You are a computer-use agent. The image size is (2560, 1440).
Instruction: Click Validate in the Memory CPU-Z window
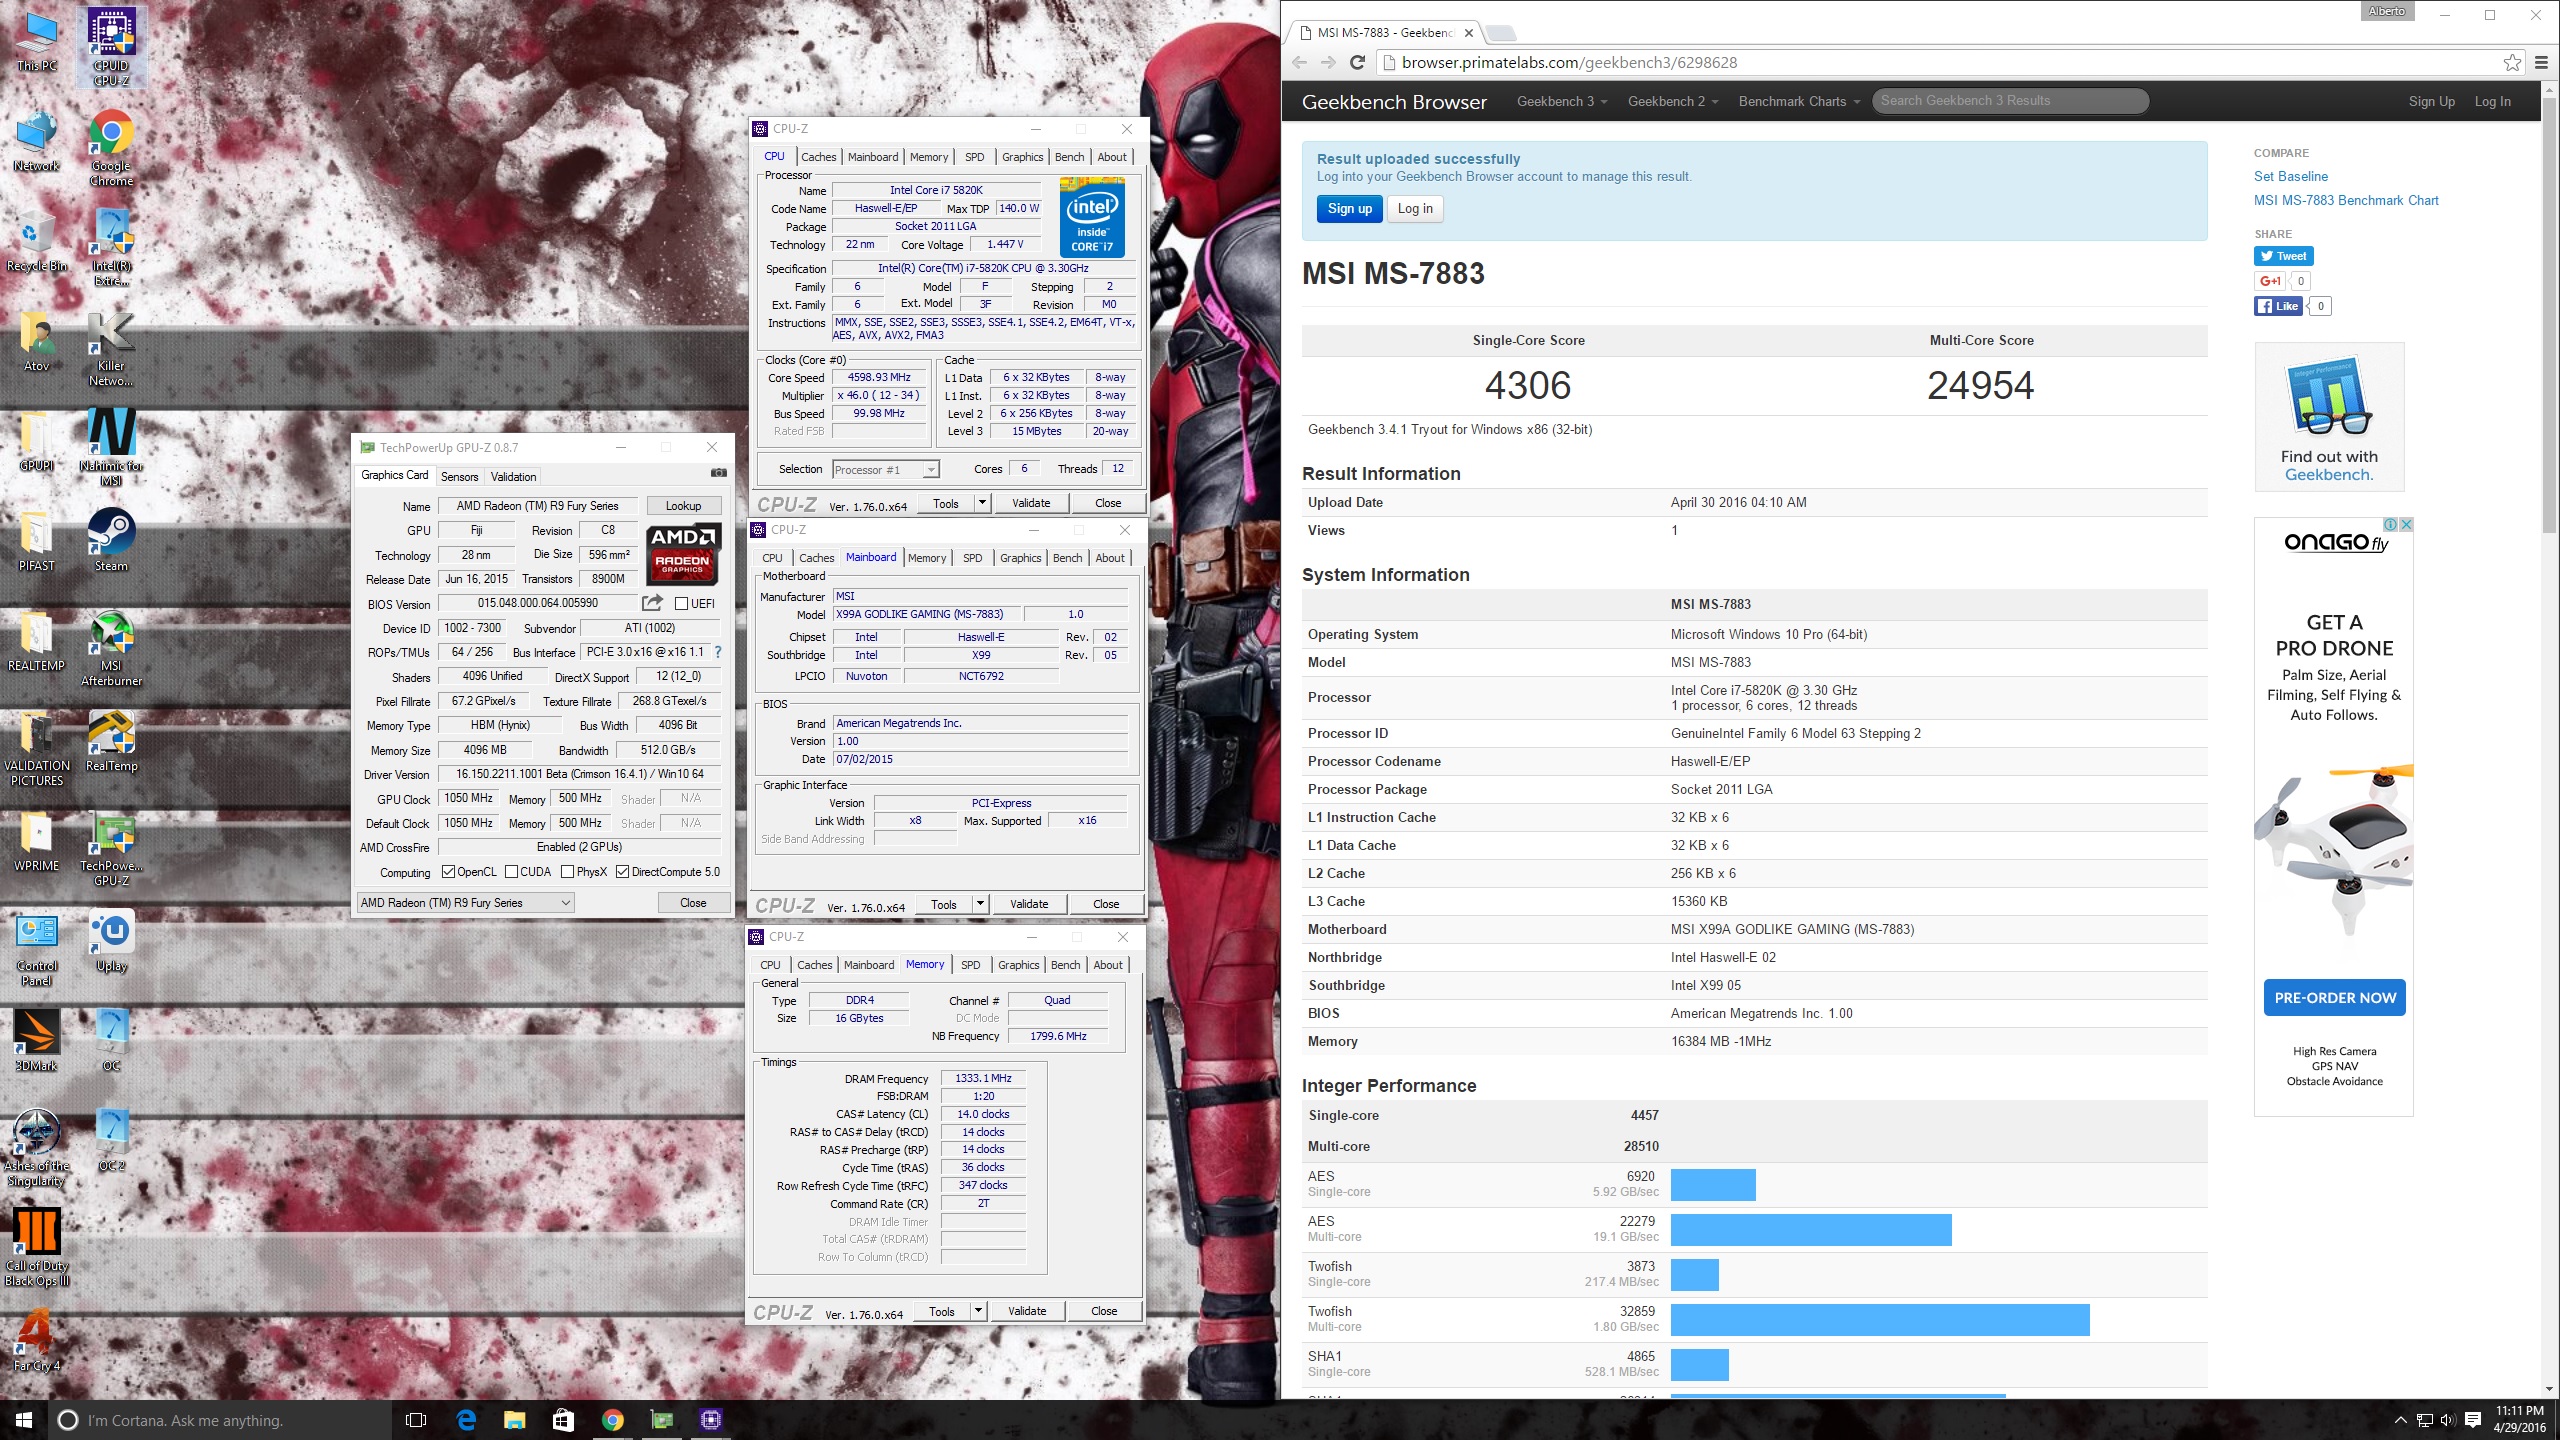click(1027, 1311)
